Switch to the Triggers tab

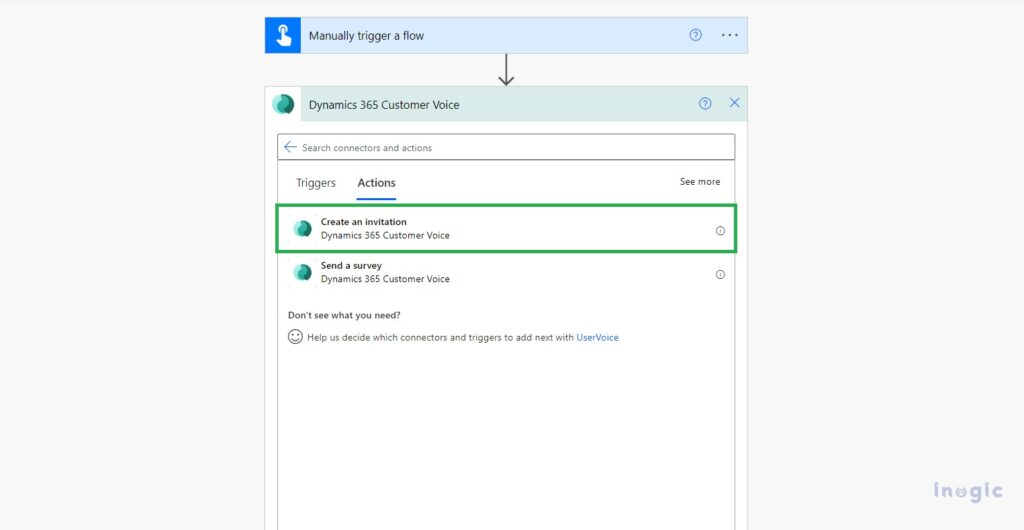point(316,183)
